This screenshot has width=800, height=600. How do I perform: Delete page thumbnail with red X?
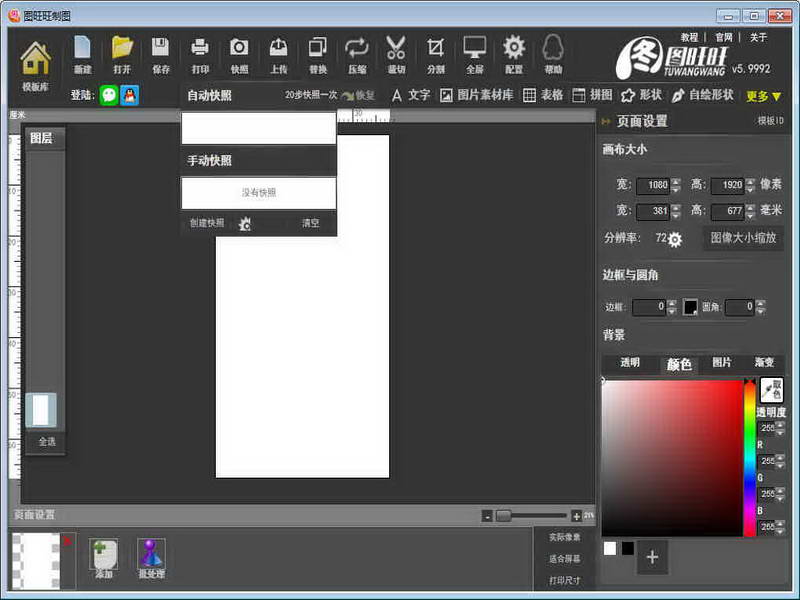(x=67, y=541)
